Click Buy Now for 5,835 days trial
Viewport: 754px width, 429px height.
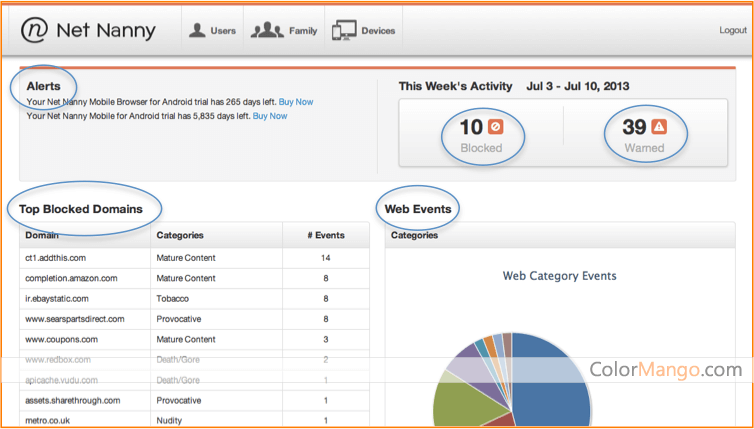click(270, 116)
